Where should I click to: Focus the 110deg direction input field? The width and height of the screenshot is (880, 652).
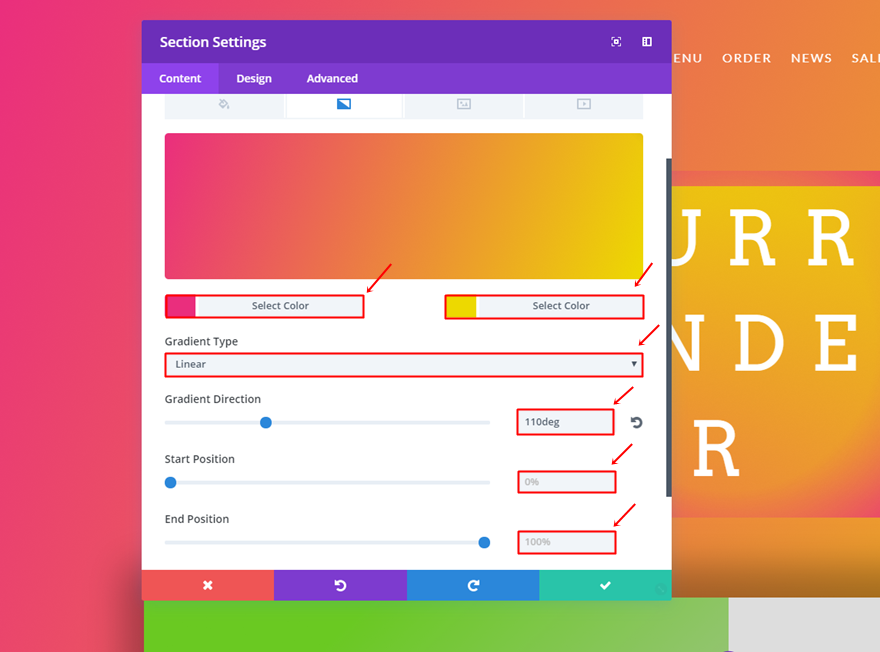click(x=565, y=422)
